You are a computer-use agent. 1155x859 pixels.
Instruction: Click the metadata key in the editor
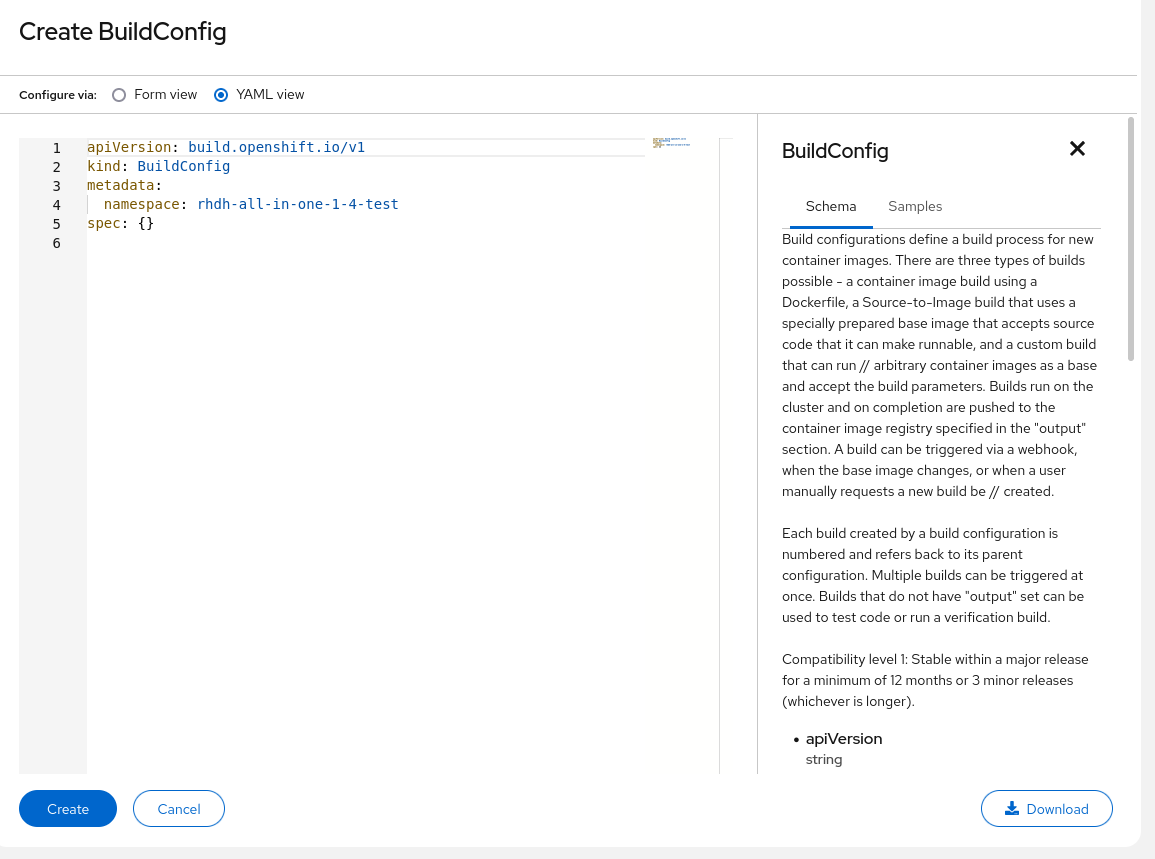[x=120, y=186]
